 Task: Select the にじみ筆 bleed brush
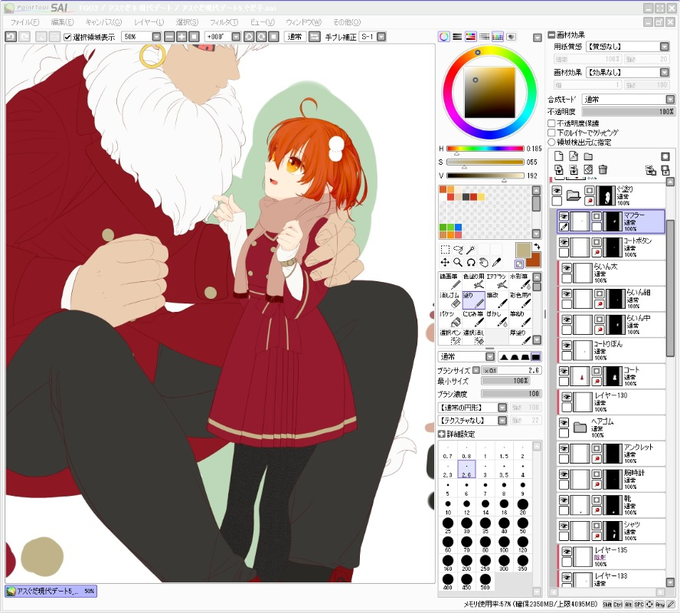click(473, 319)
